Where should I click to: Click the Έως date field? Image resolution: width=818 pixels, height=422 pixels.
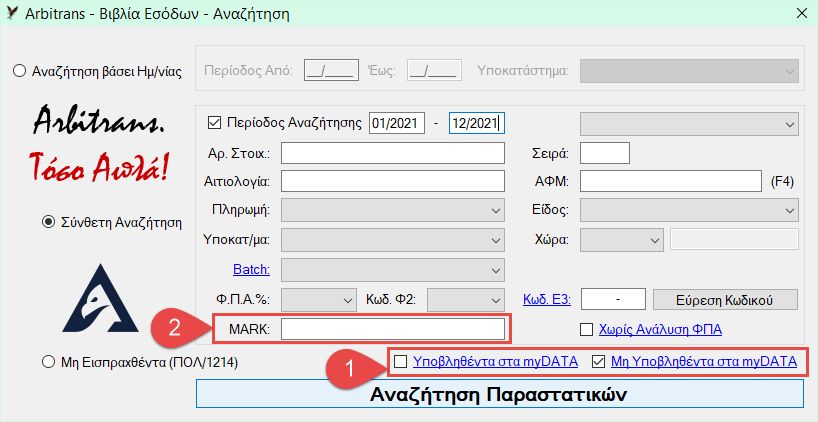pos(434,70)
